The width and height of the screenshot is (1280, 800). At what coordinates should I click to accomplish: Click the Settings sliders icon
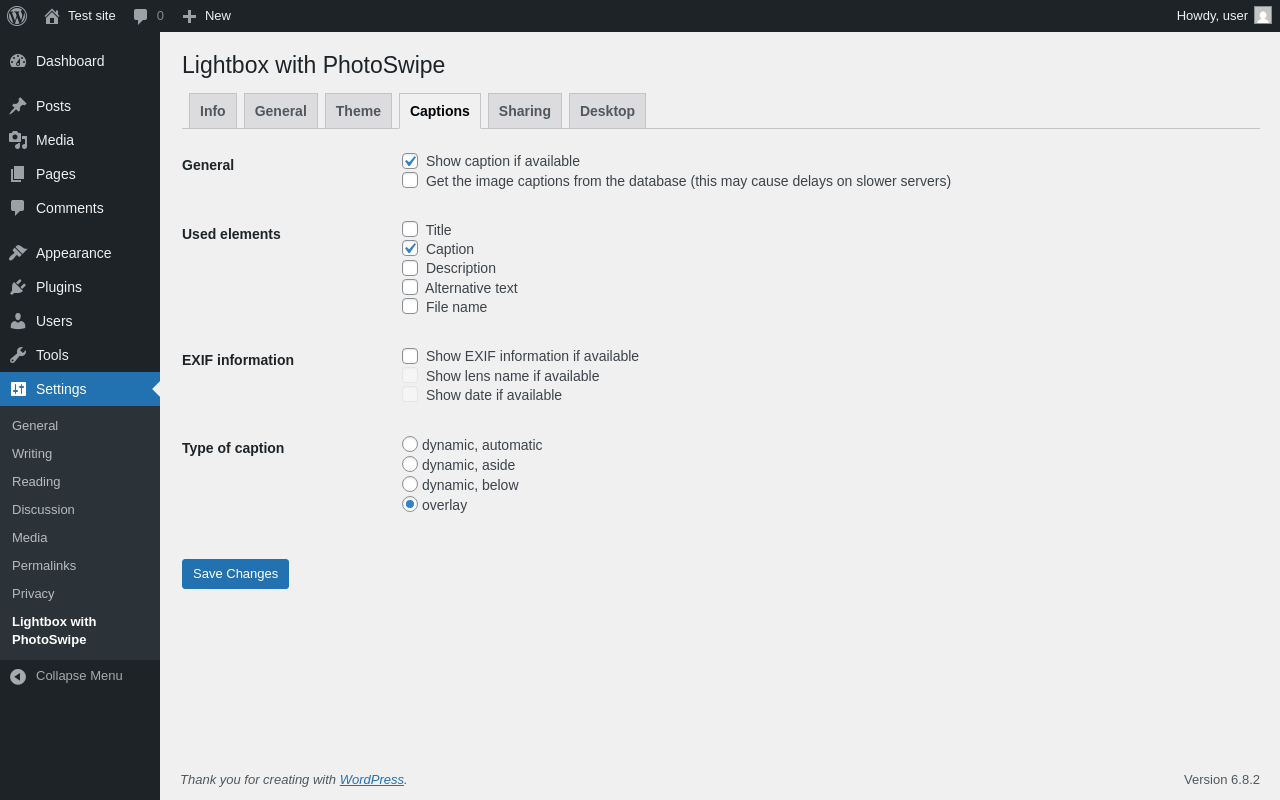[x=18, y=389]
